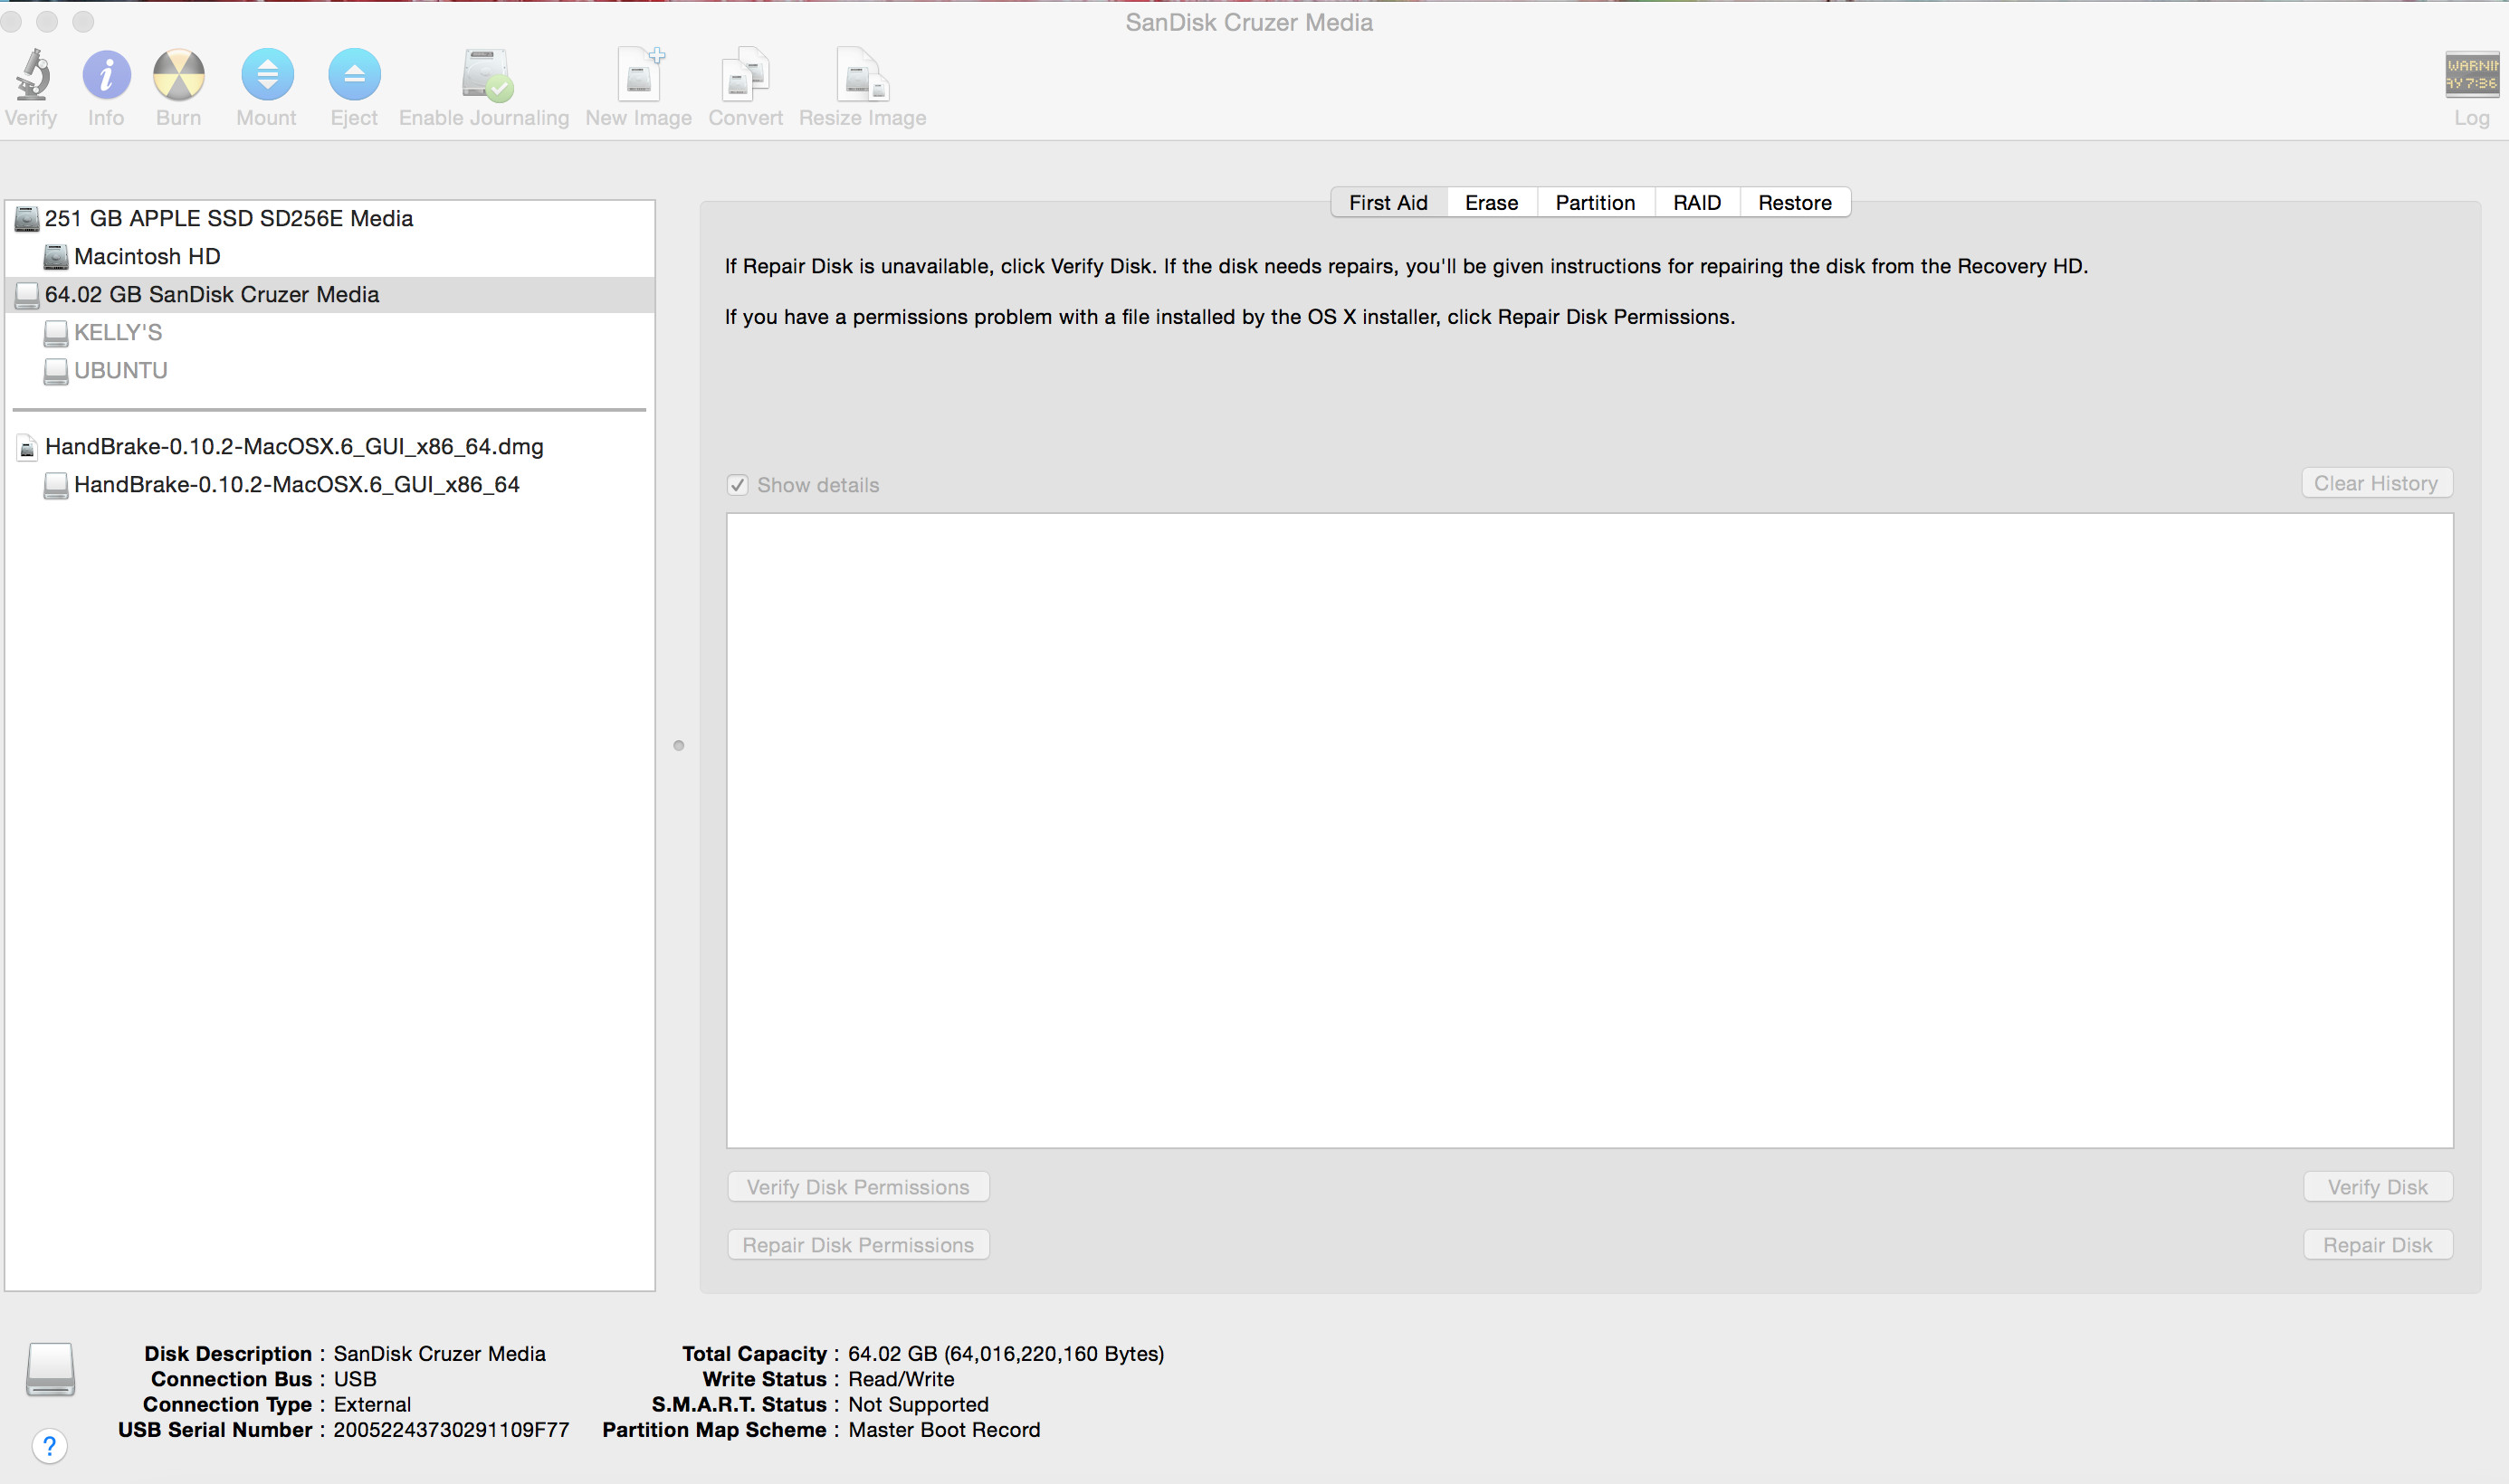Open the Restore tab
Viewport: 2509px width, 1484px height.
click(1795, 202)
